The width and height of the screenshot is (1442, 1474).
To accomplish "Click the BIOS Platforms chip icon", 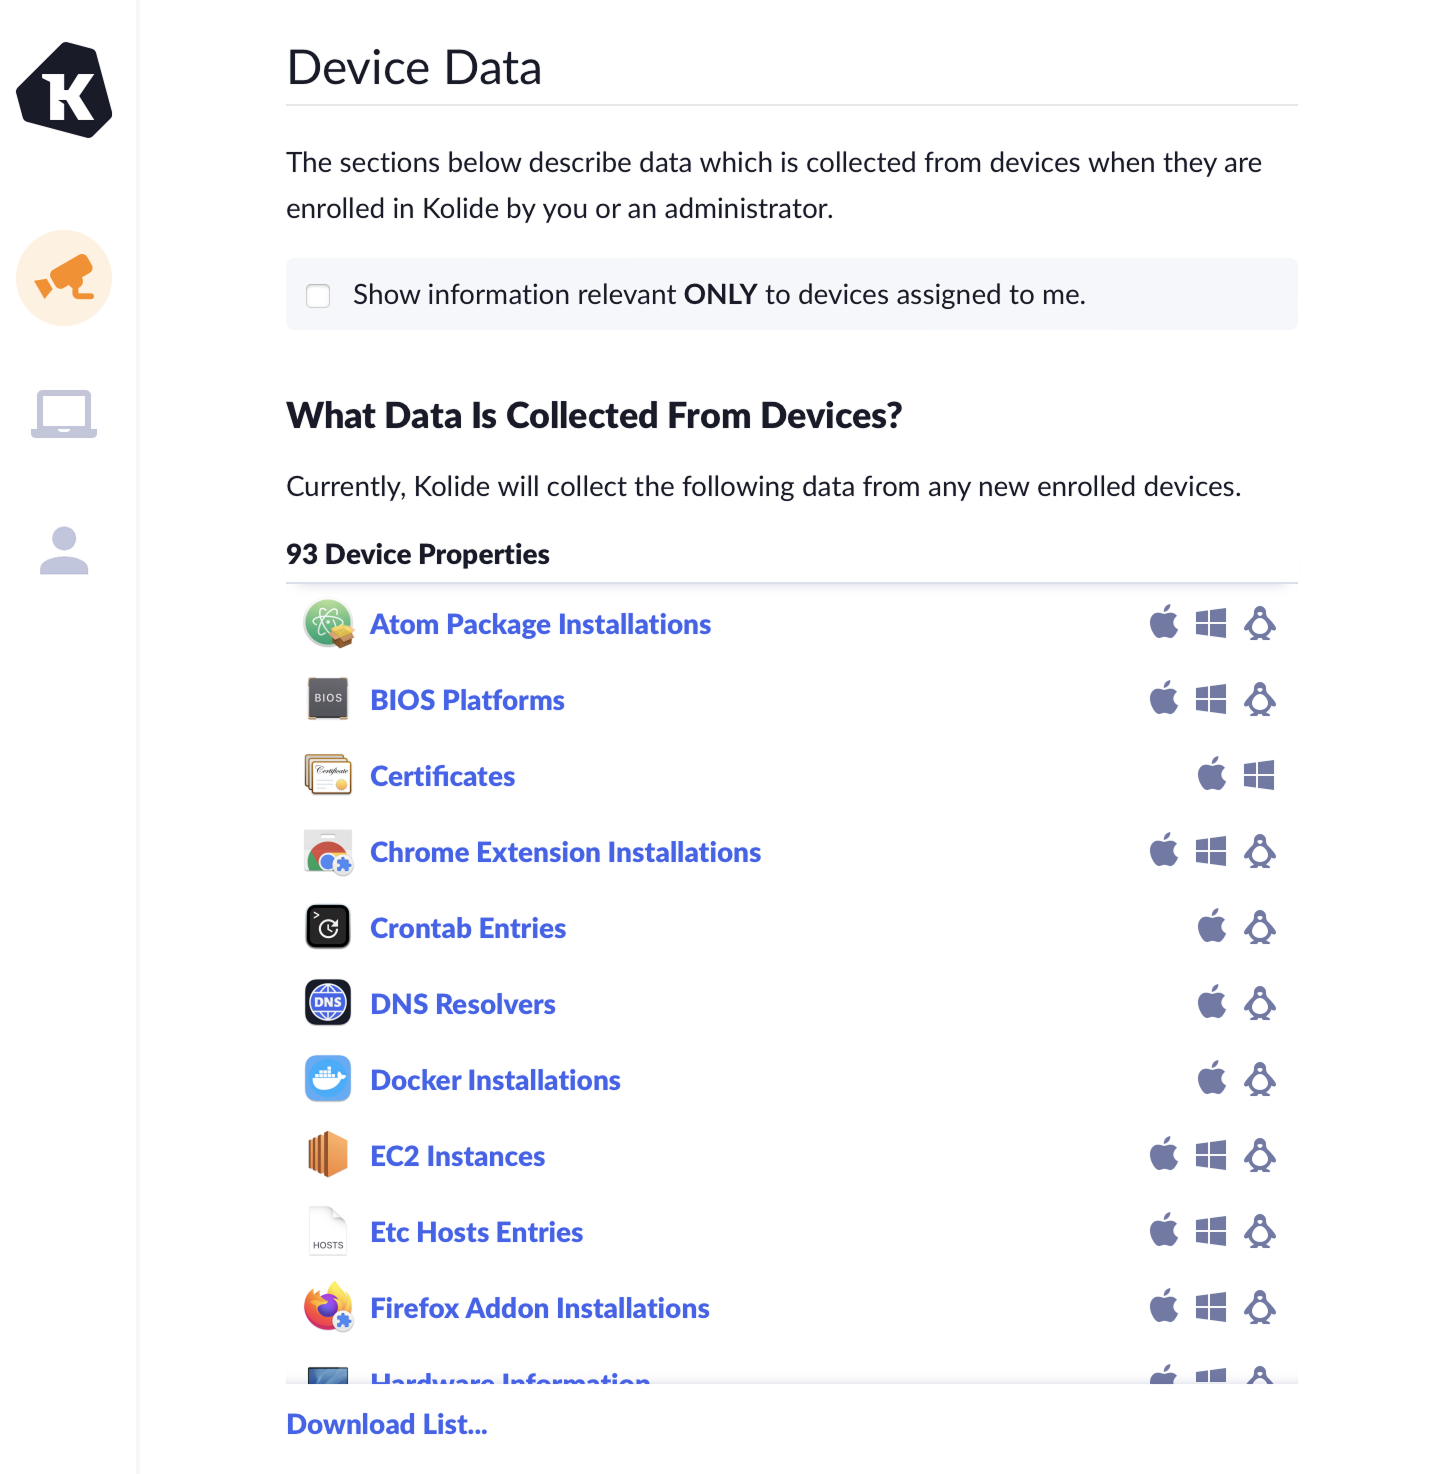I will coord(328,699).
